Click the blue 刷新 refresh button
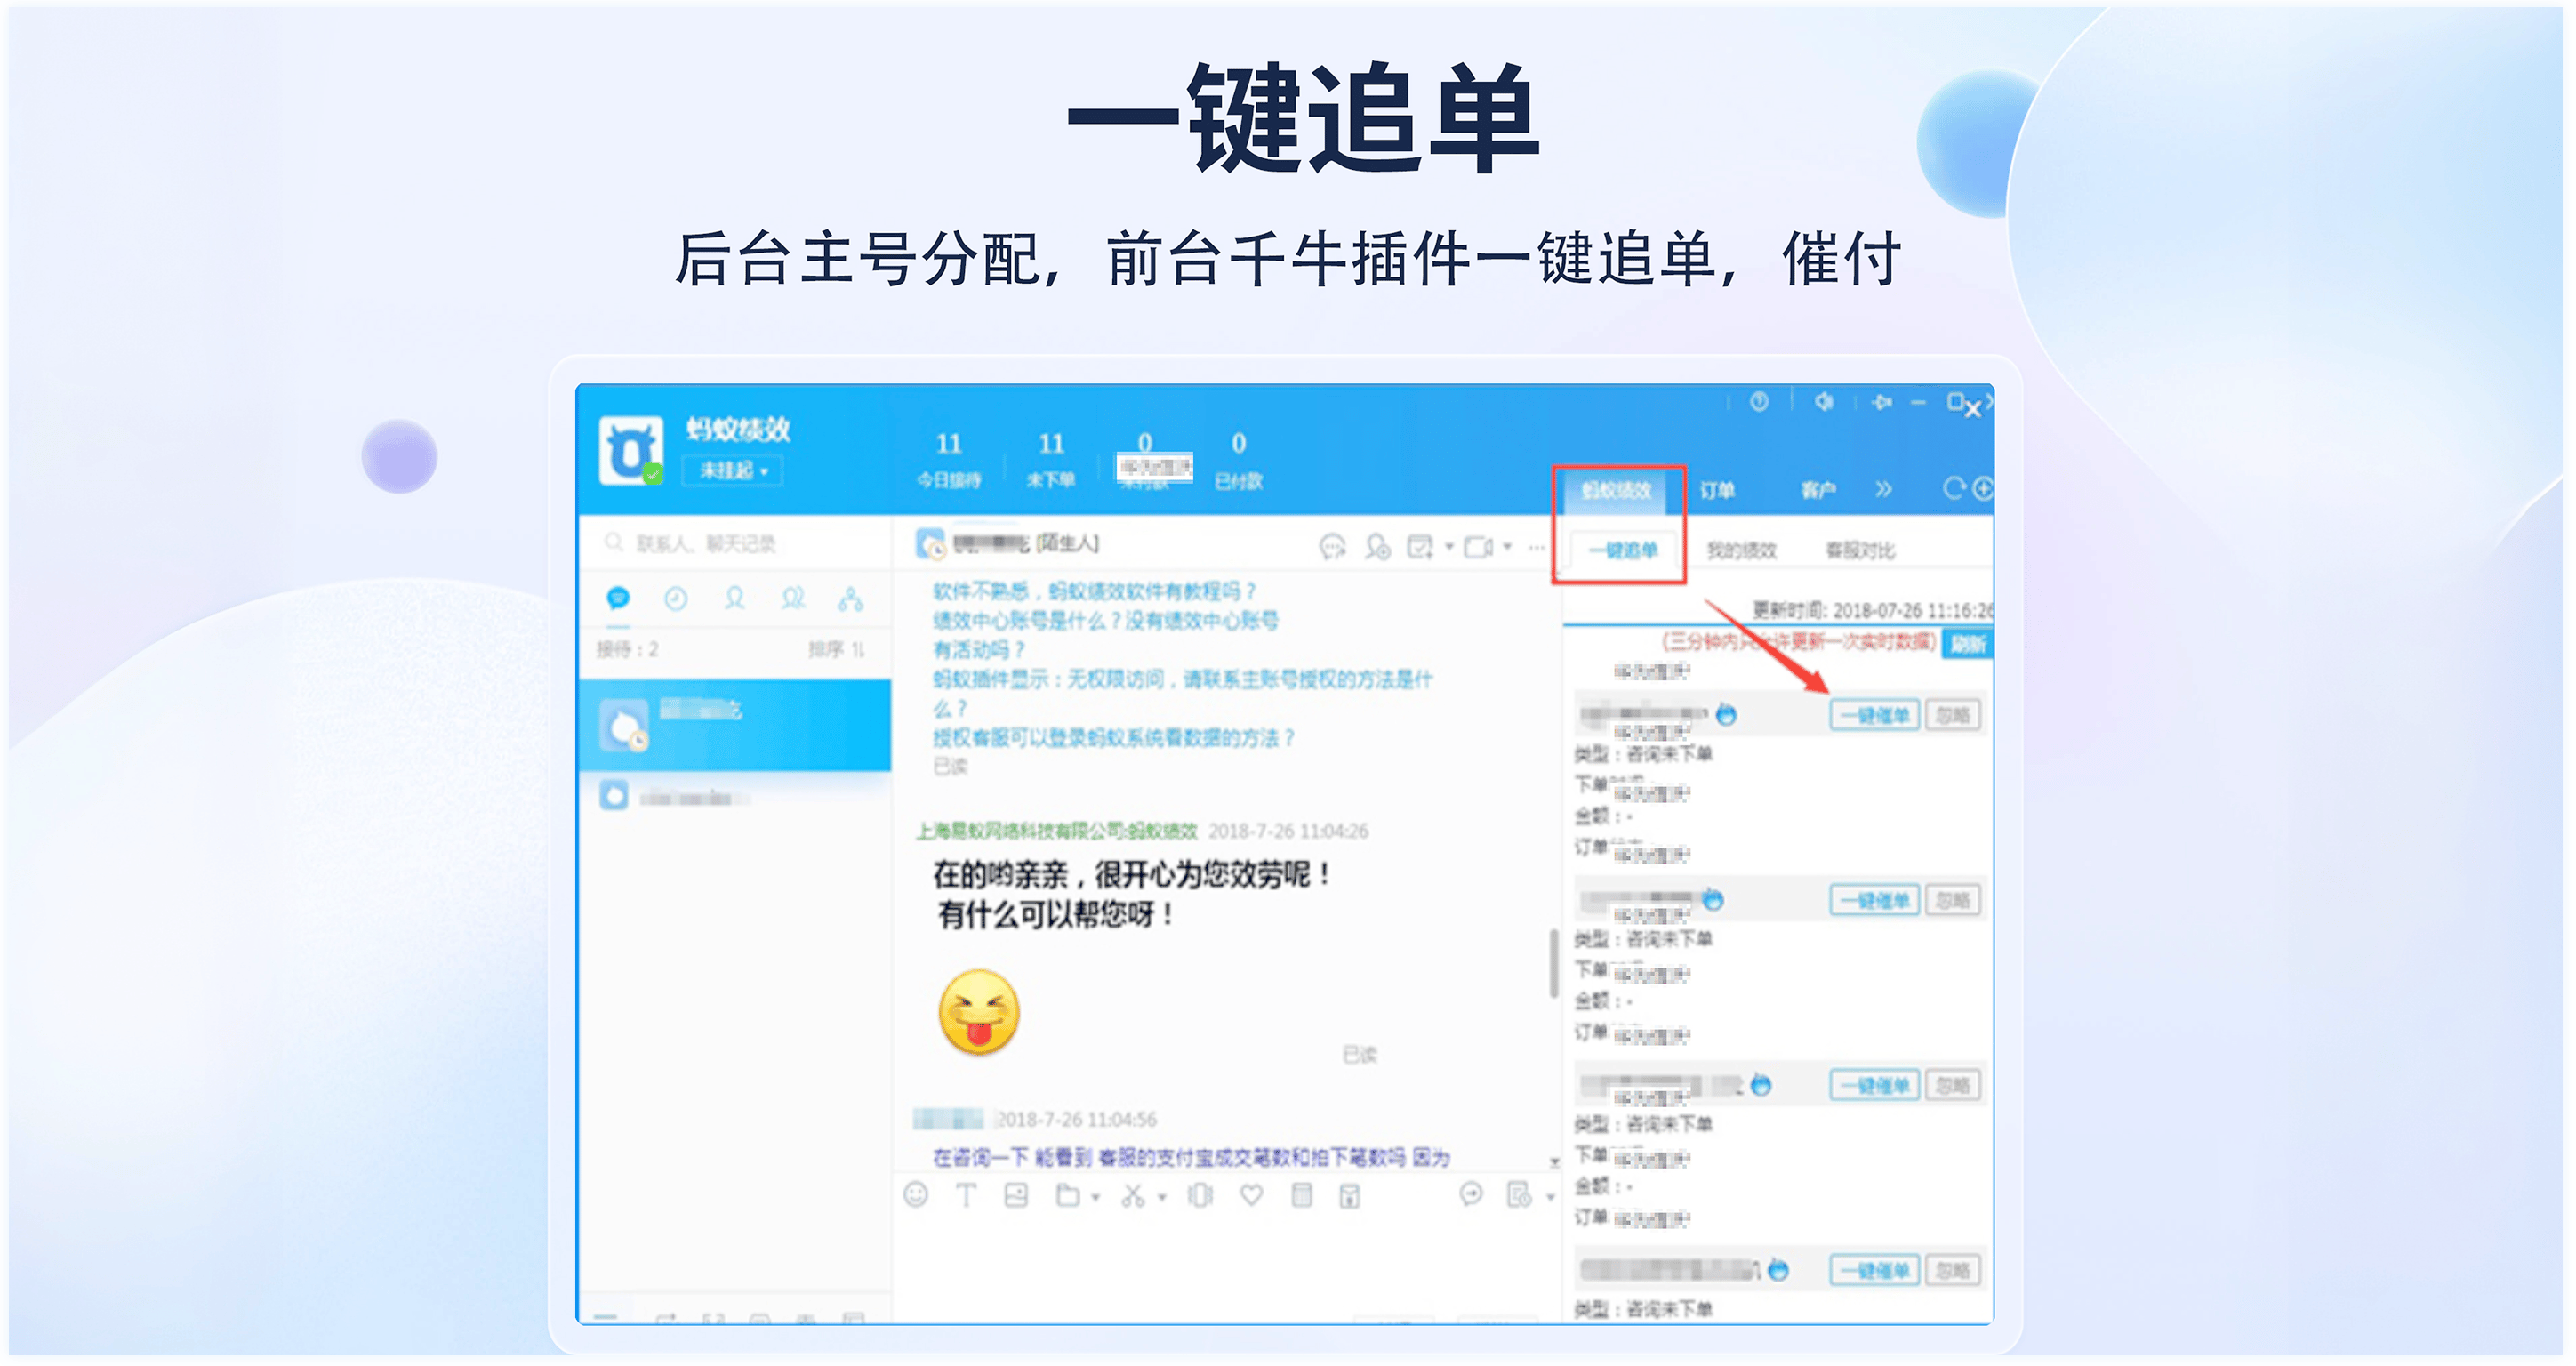The image size is (2576, 1366). tap(1967, 644)
